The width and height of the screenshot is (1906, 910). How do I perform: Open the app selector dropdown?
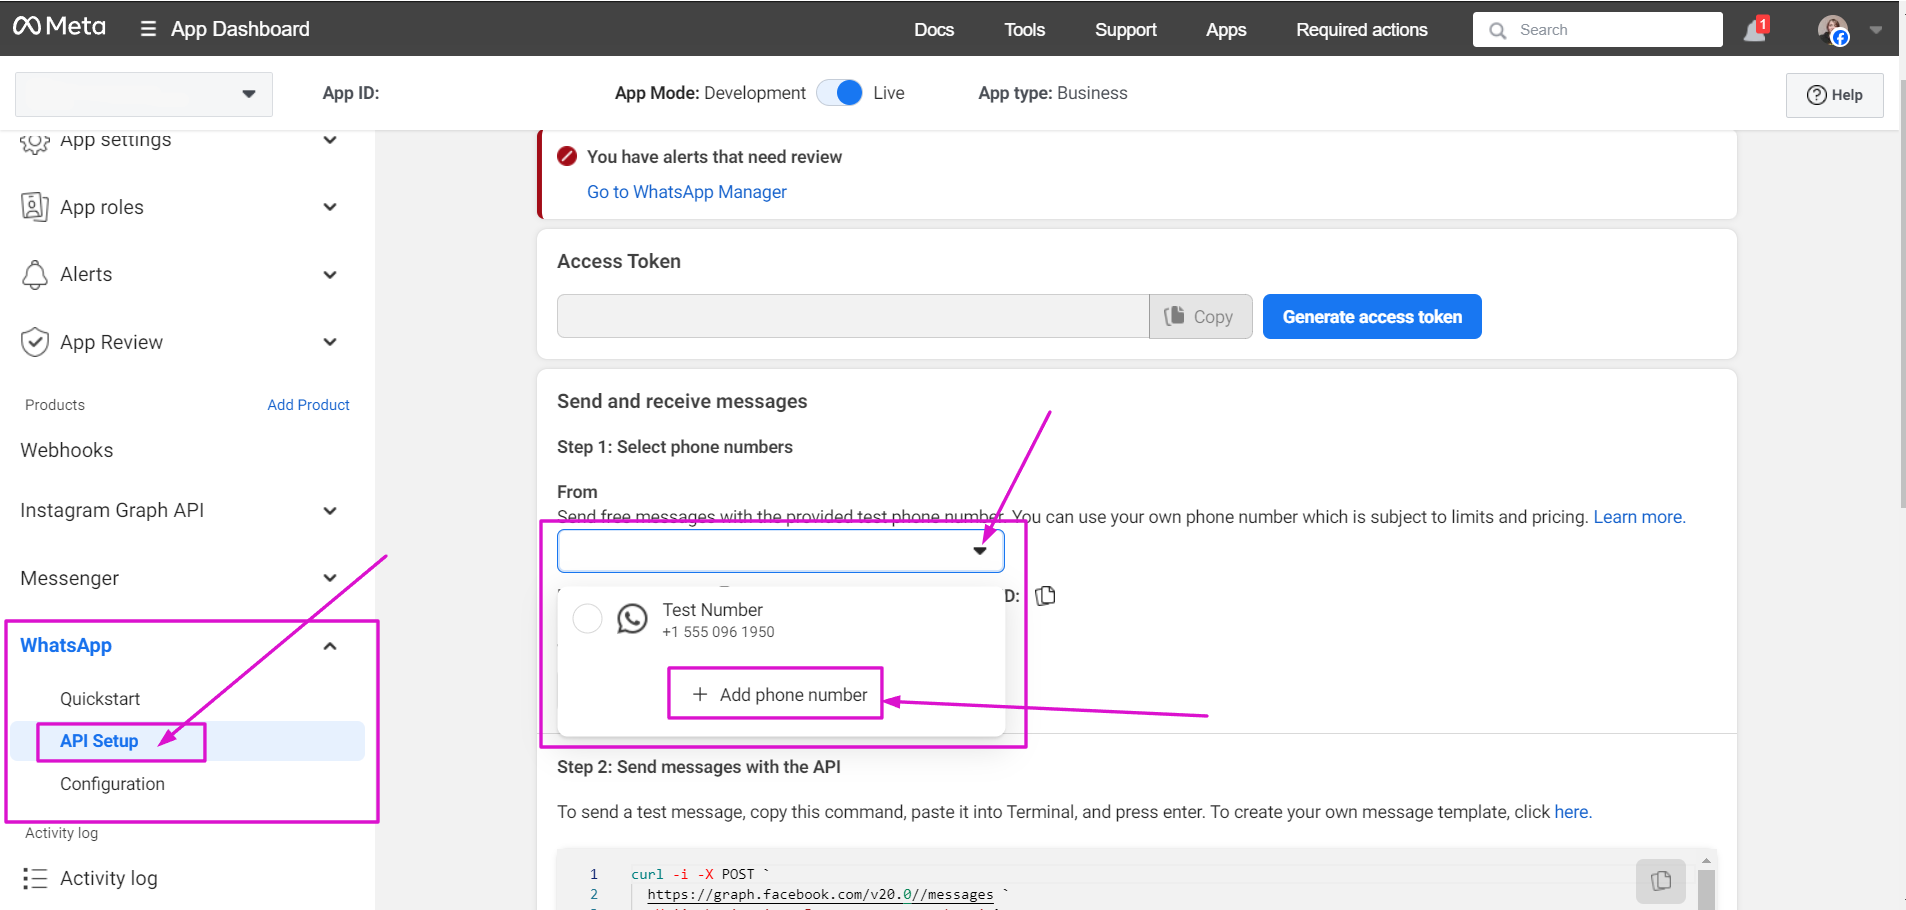(144, 94)
